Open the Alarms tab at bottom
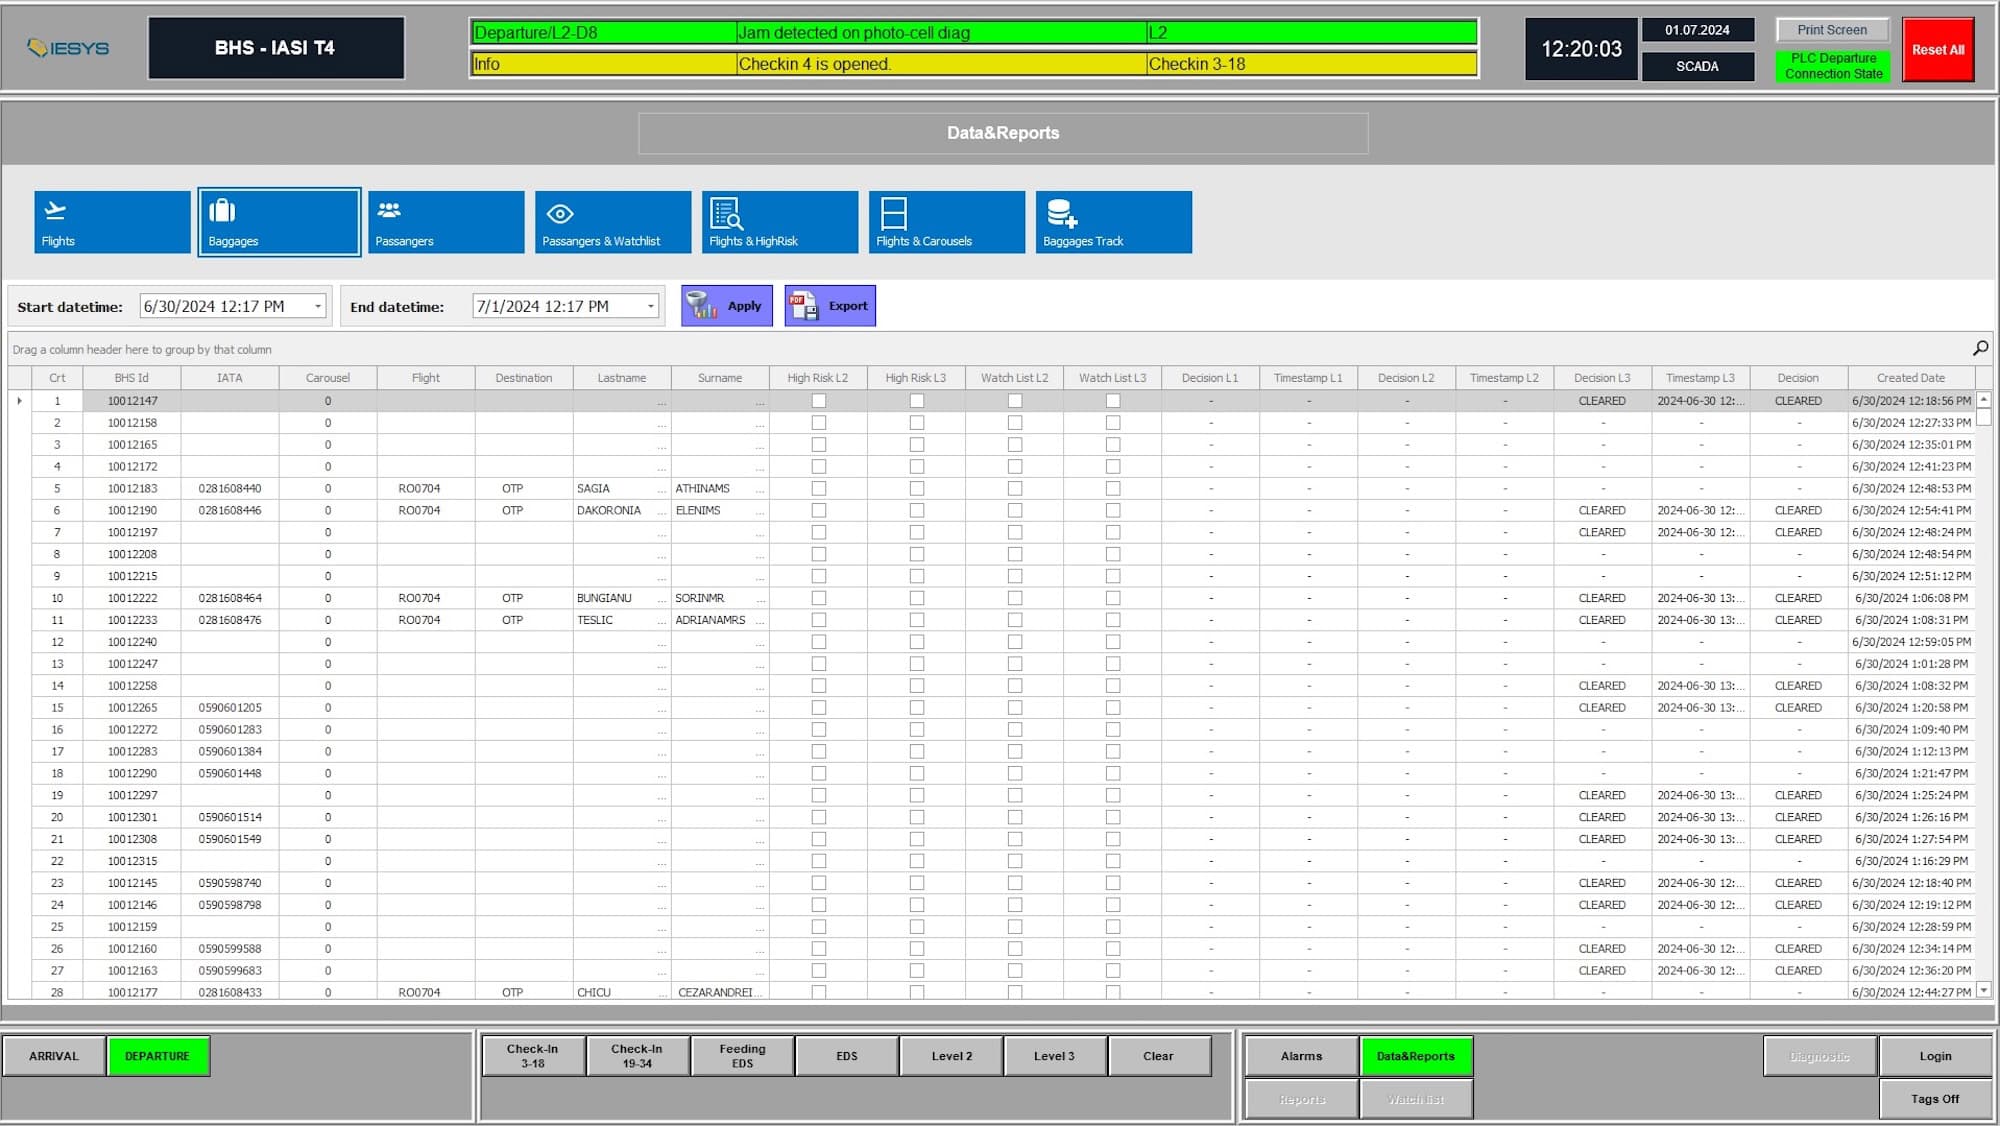The height and width of the screenshot is (1126, 2000). click(x=1301, y=1056)
